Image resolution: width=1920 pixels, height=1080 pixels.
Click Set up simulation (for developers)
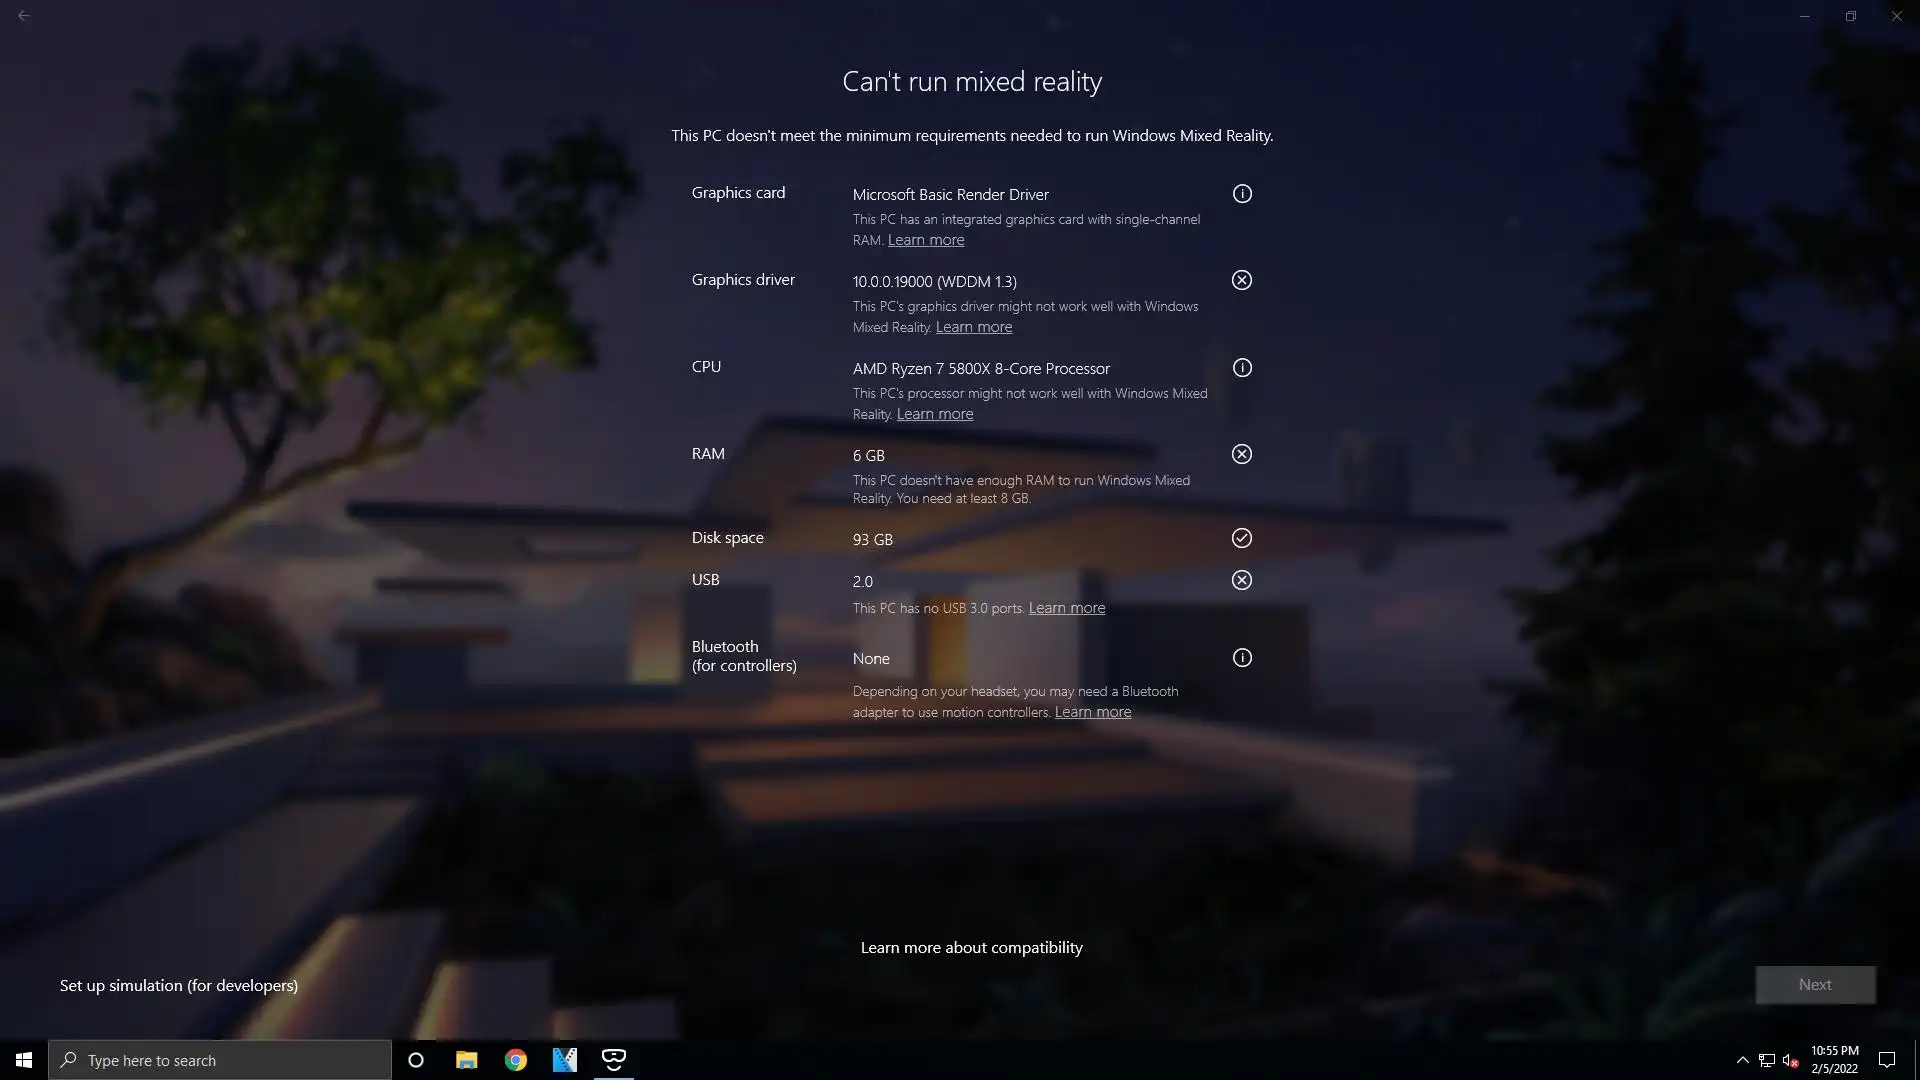click(179, 985)
